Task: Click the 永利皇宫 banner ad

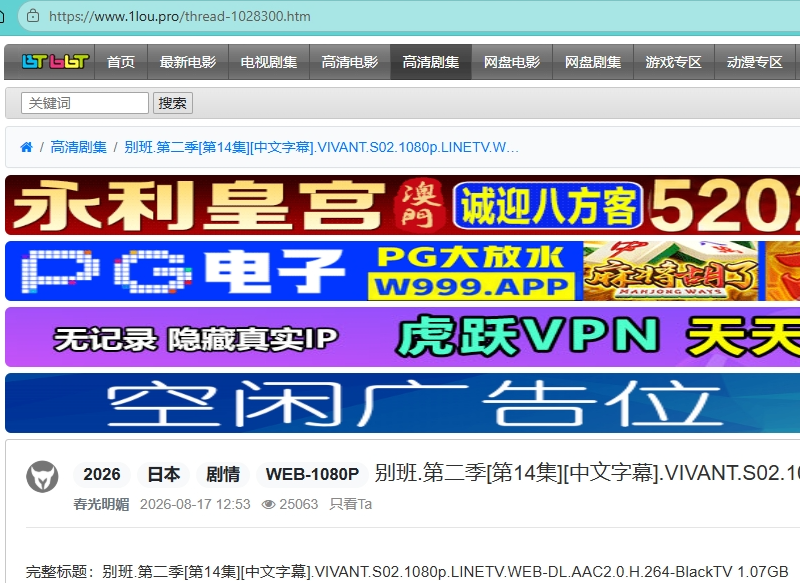Action: point(403,205)
